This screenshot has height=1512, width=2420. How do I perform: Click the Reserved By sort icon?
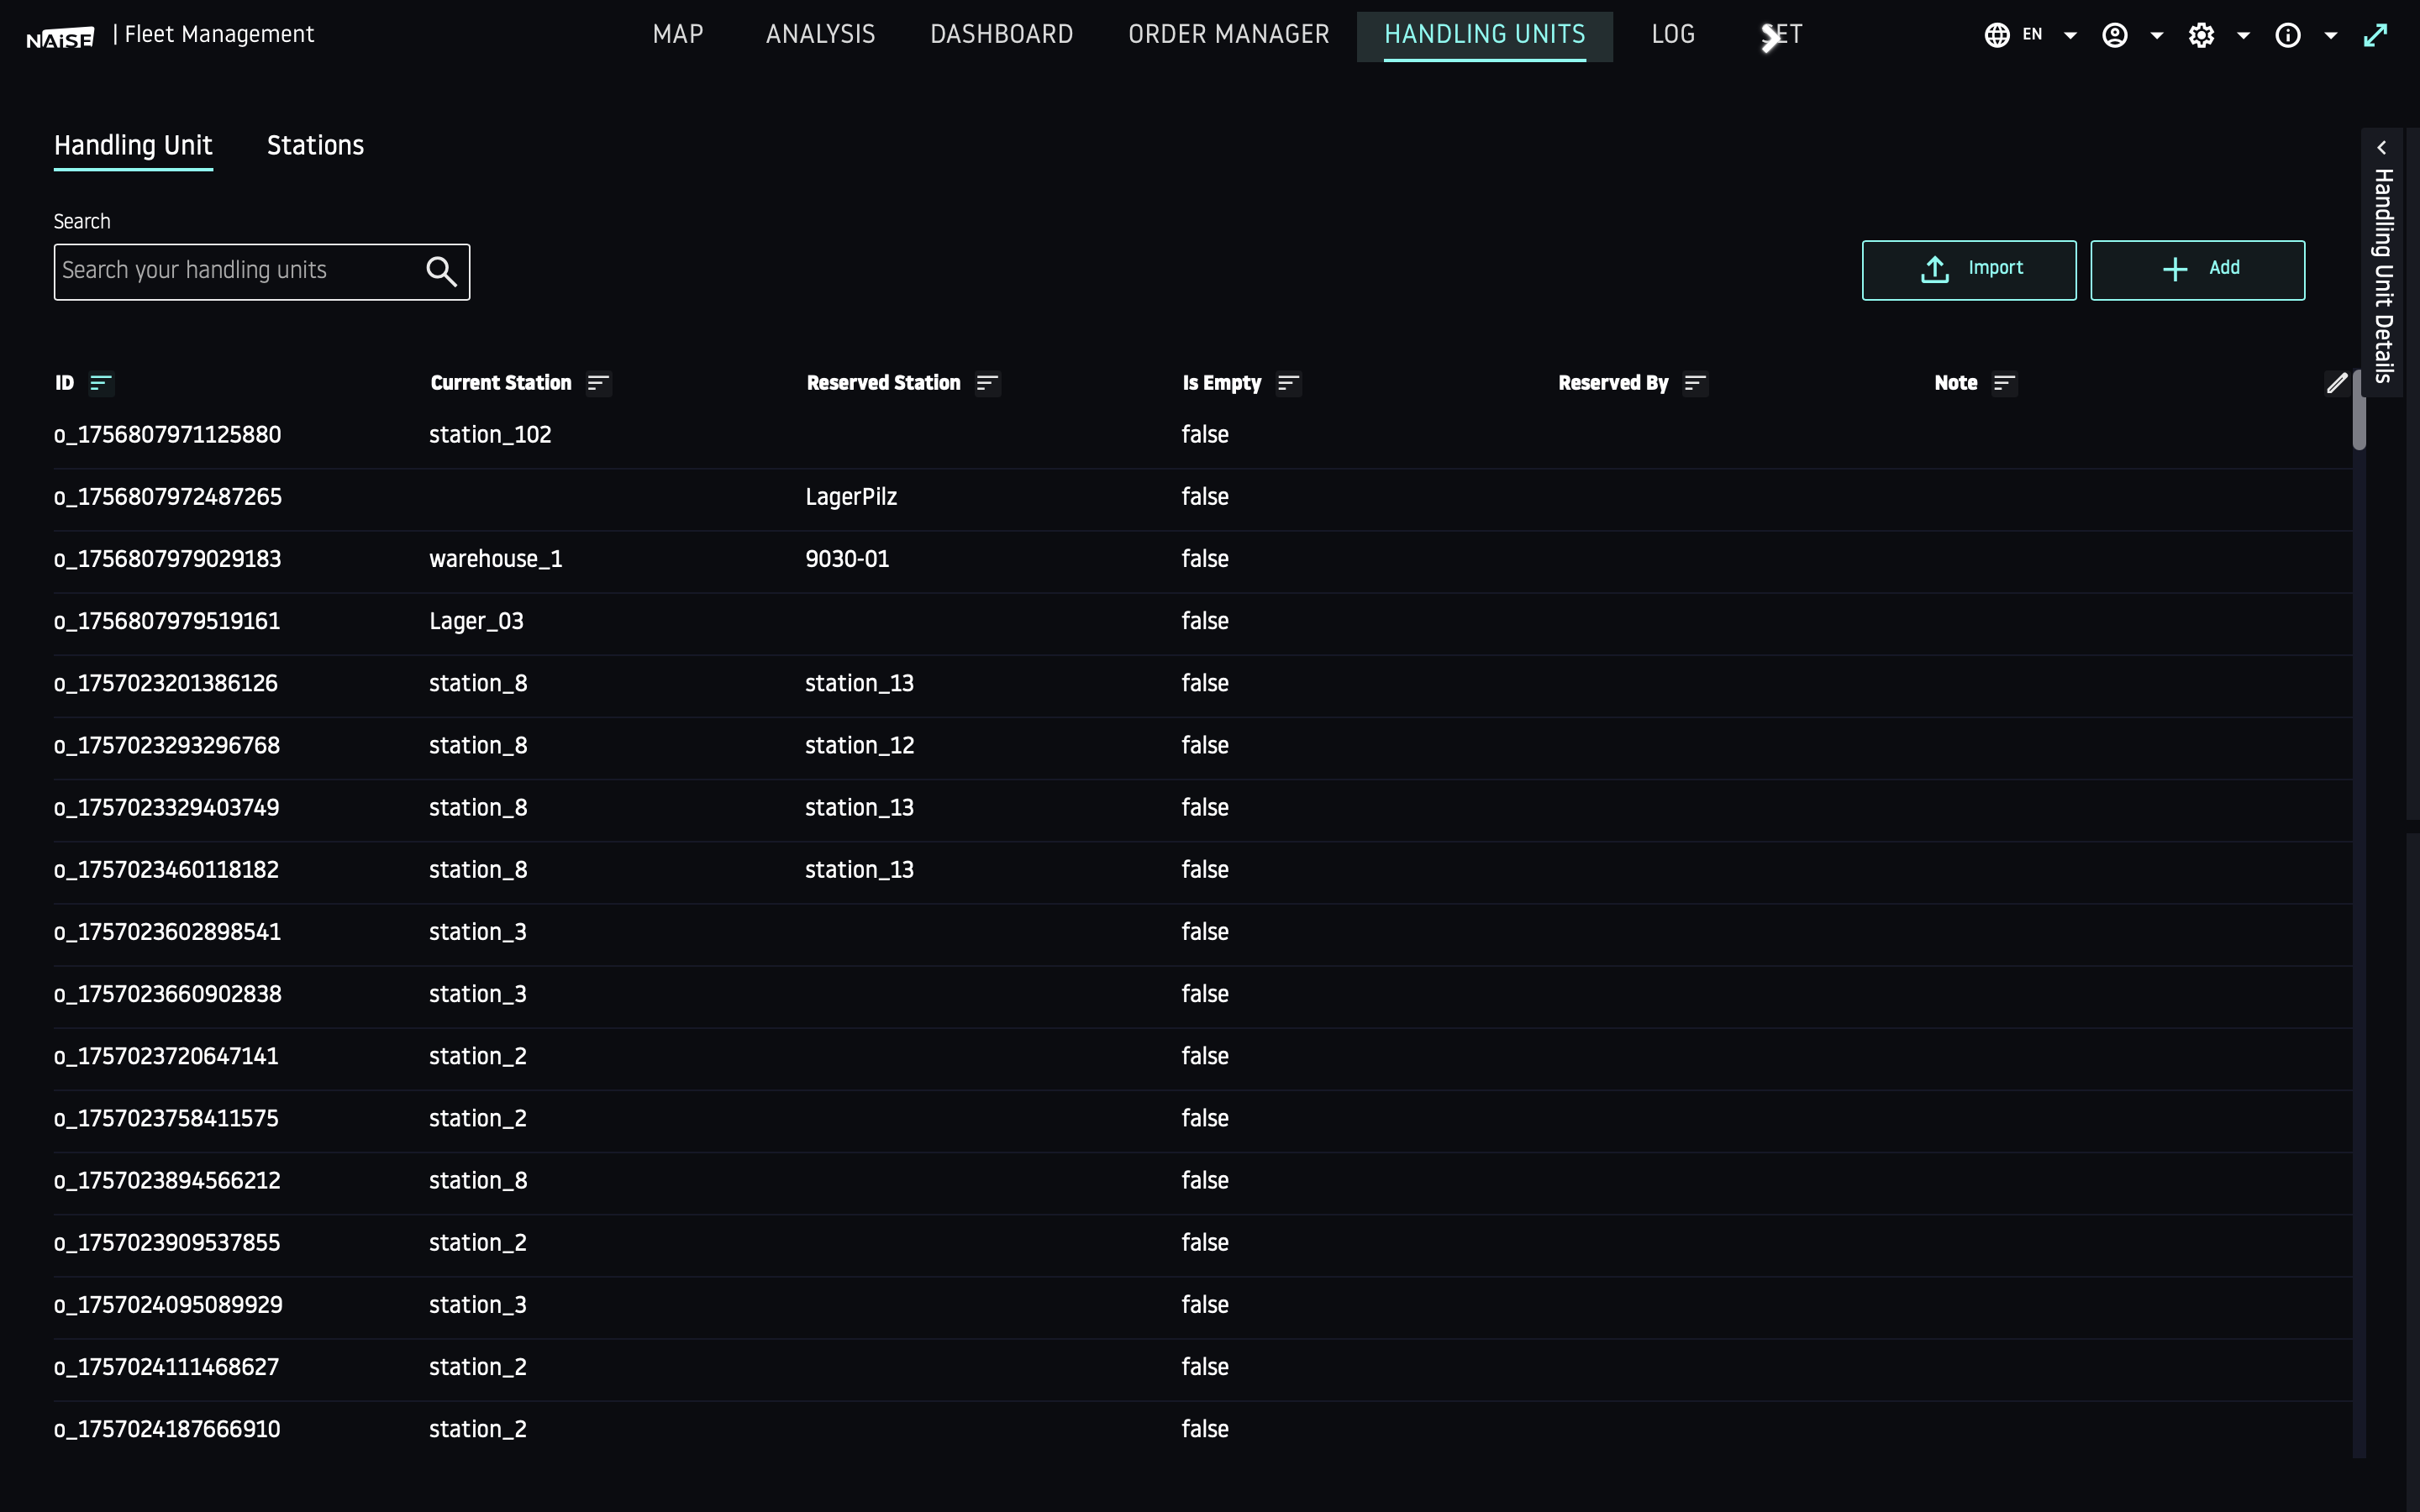pyautogui.click(x=1694, y=383)
